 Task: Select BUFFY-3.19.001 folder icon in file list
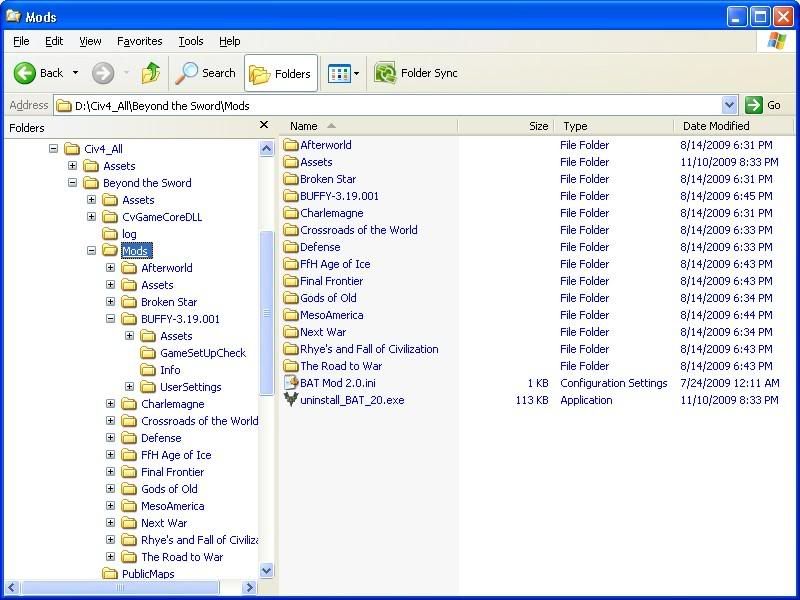291,196
